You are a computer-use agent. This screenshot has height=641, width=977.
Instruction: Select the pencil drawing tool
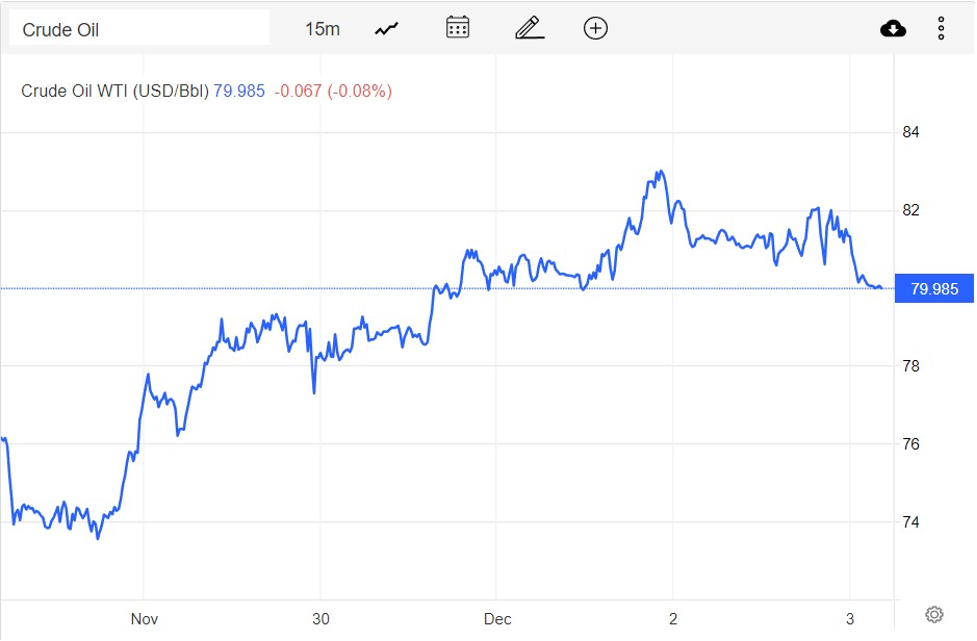(529, 28)
